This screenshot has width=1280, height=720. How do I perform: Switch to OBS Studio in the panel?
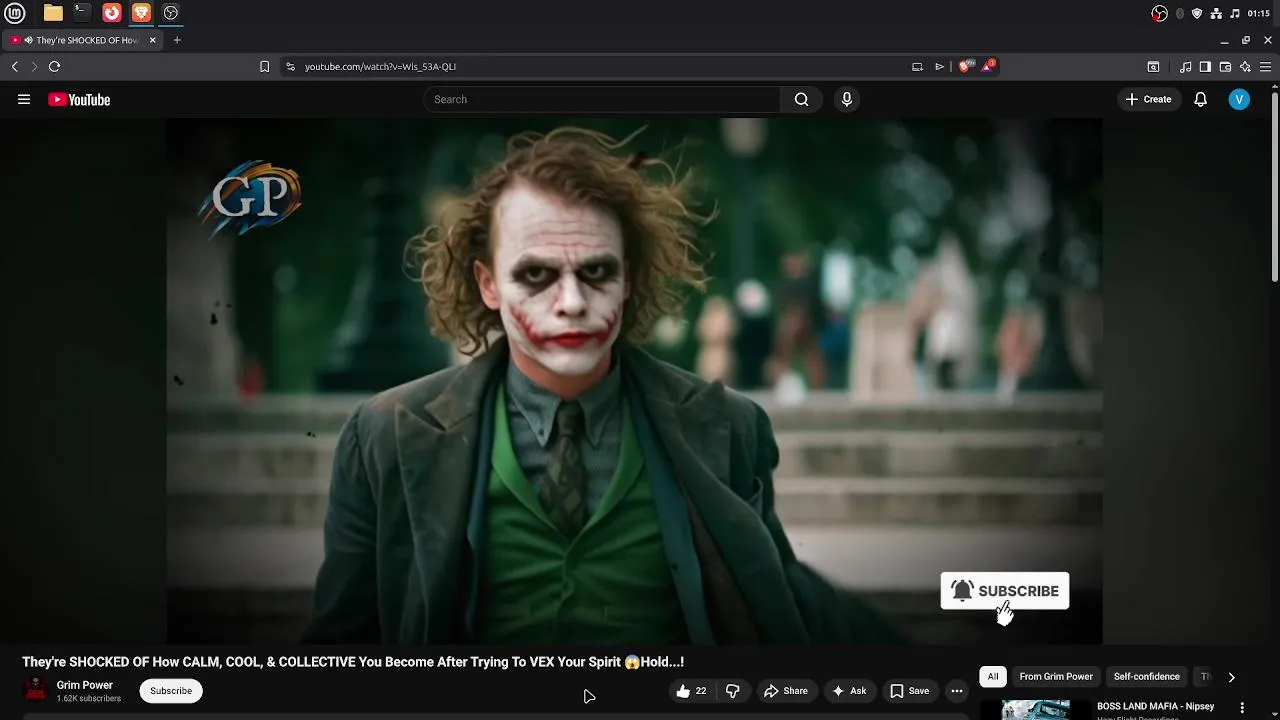171,13
